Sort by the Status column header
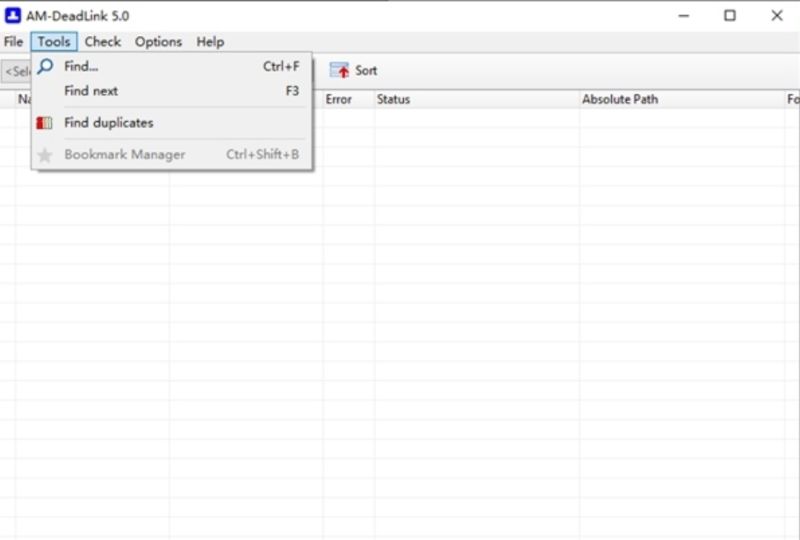This screenshot has width=800, height=540. [x=477, y=99]
